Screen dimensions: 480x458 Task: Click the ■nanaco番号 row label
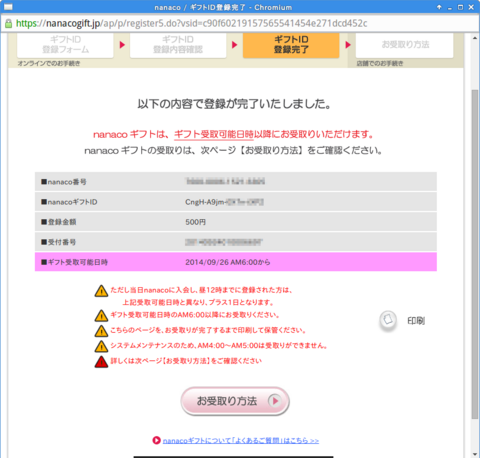click(x=64, y=182)
